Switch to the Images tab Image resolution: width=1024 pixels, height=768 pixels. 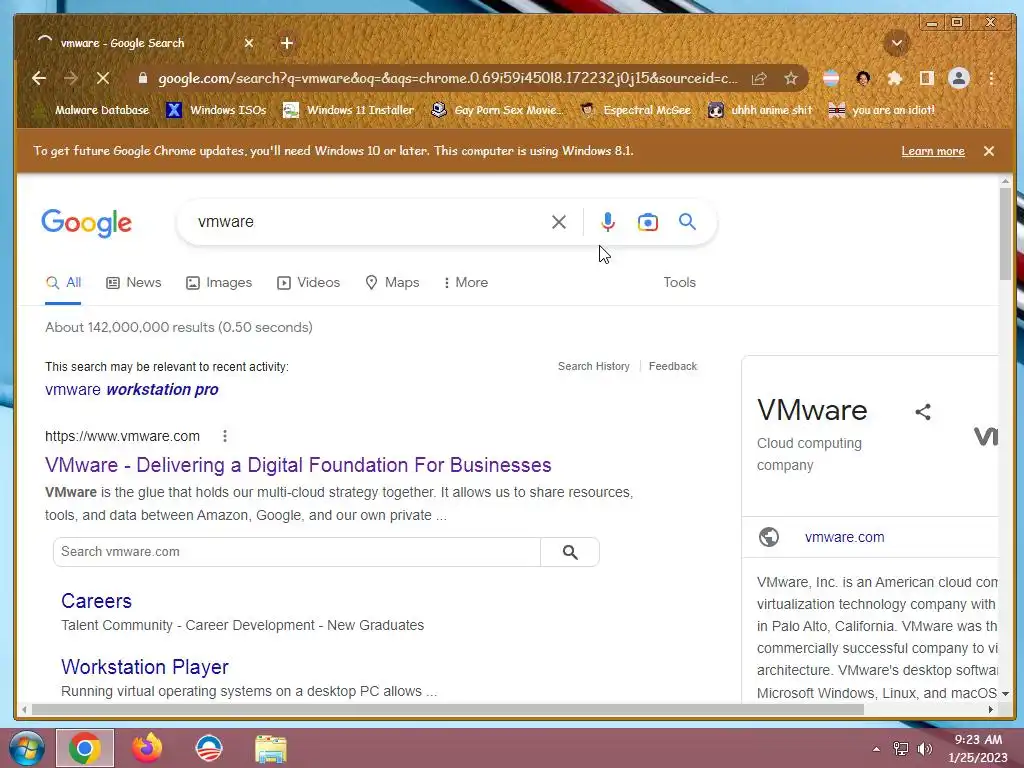219,283
